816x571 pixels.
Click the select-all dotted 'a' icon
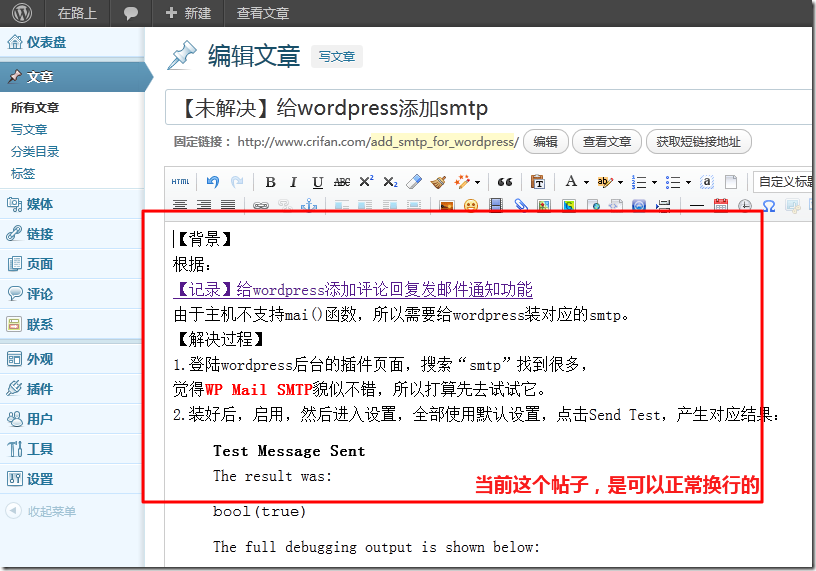(707, 182)
